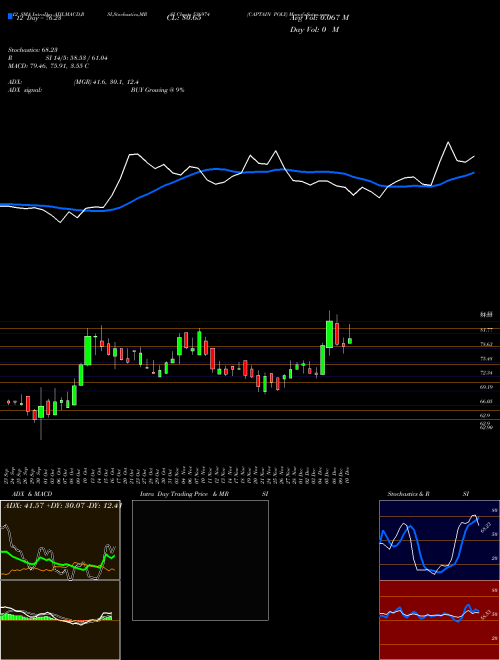Viewport: 500px width, 660px height.
Task: Open the blue Stochastics chart panel
Action: 439,540
